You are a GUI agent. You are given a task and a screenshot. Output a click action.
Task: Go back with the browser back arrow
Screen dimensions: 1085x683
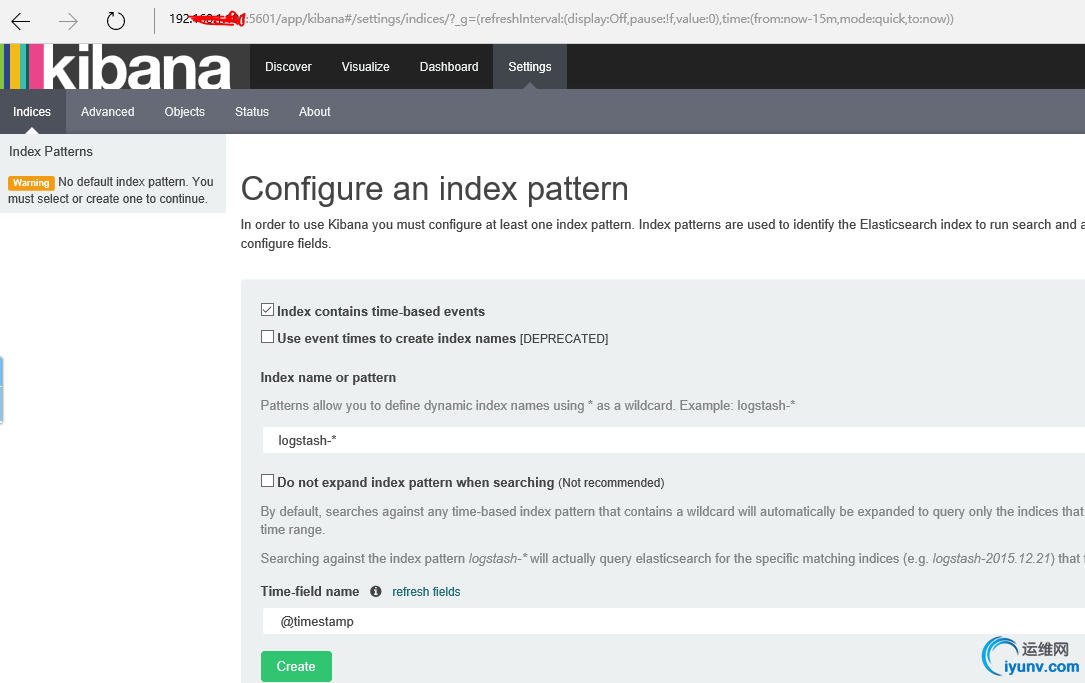(21, 21)
